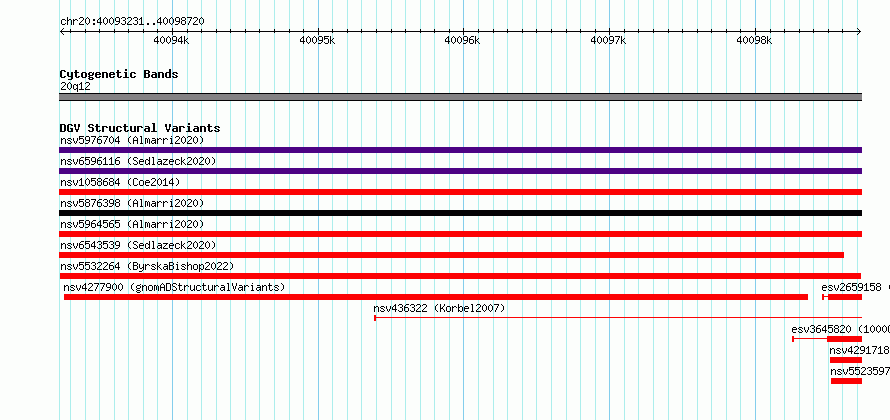Click the 40094k ruler label
Viewport: 890px width, 420px height.
tap(171, 40)
